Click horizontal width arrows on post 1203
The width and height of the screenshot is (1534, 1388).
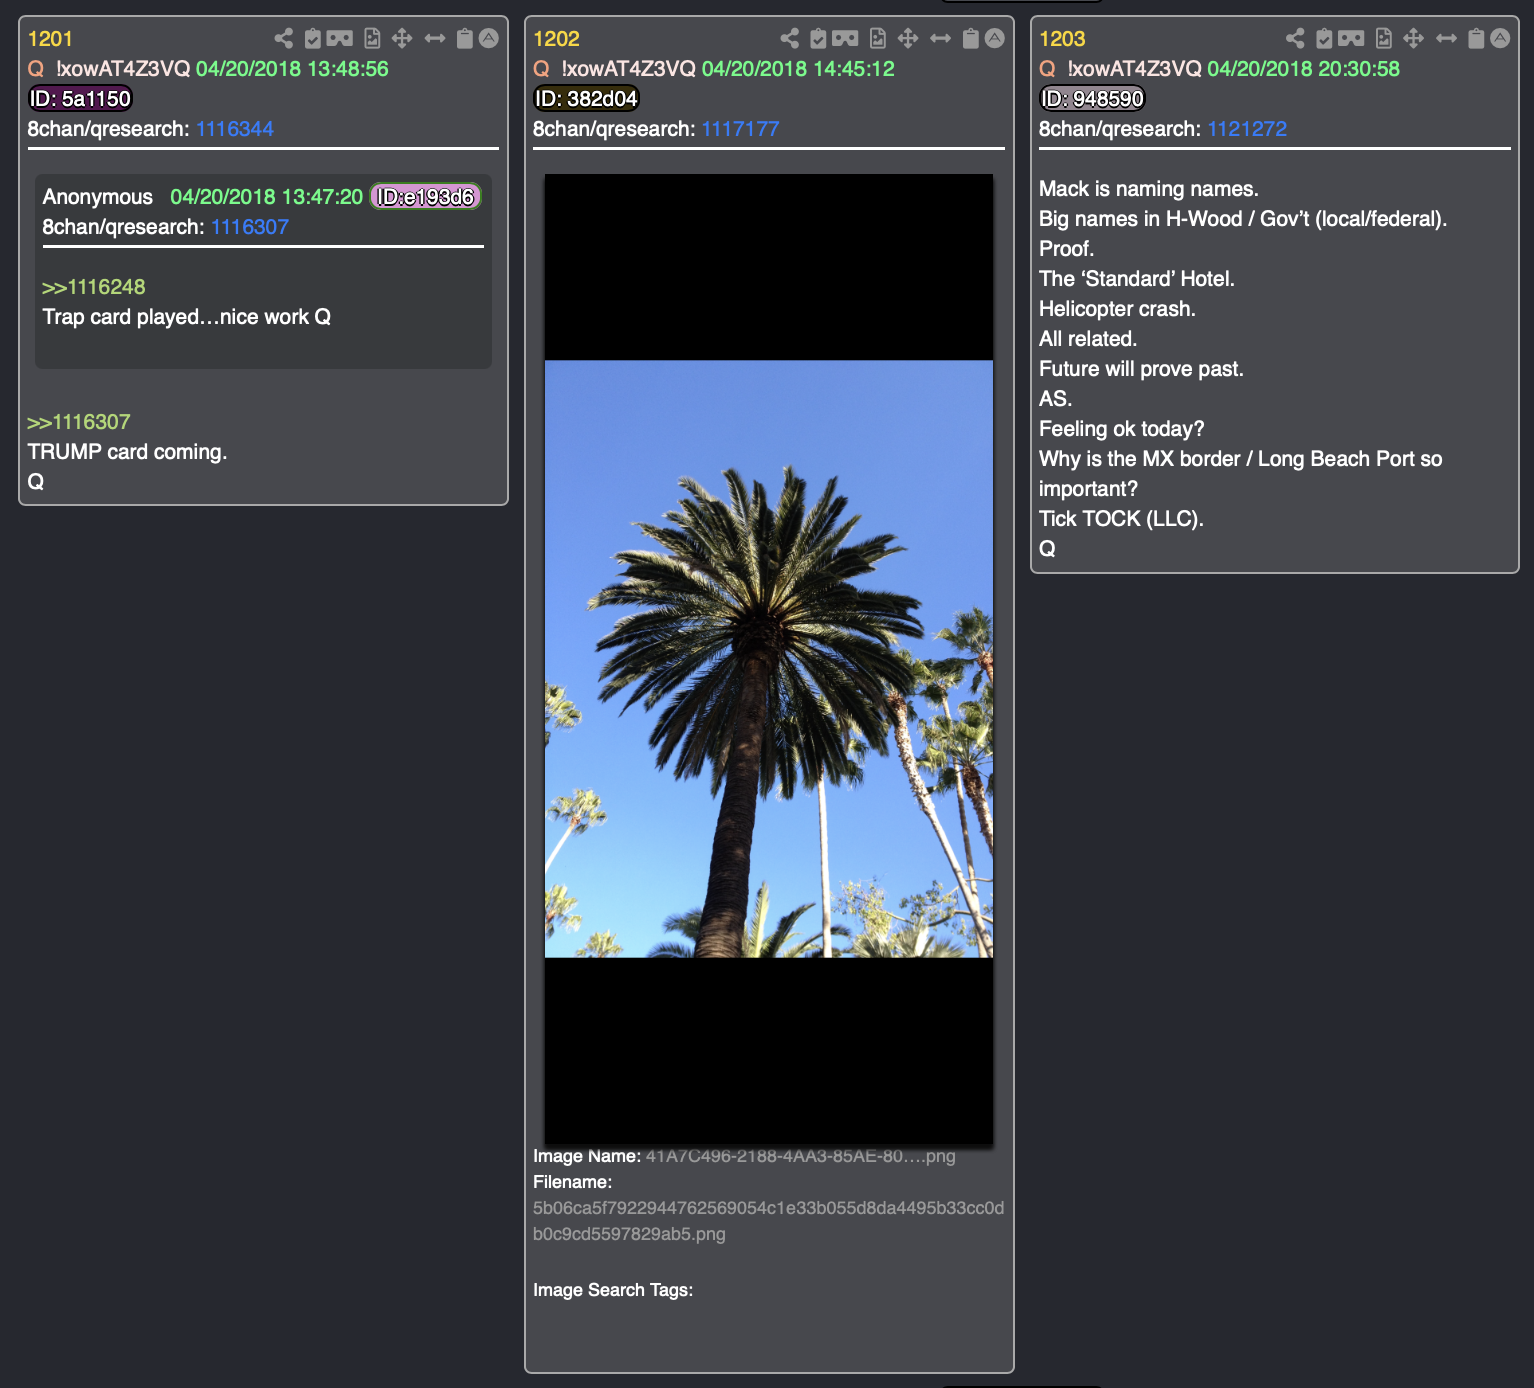[x=1447, y=39]
